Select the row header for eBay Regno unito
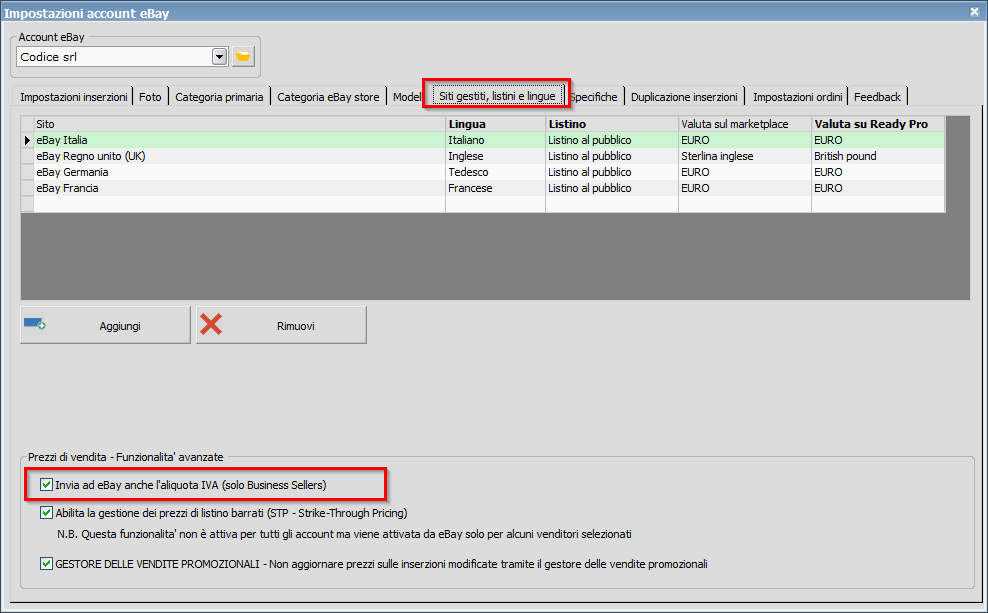This screenshot has width=988, height=613. tap(27, 156)
